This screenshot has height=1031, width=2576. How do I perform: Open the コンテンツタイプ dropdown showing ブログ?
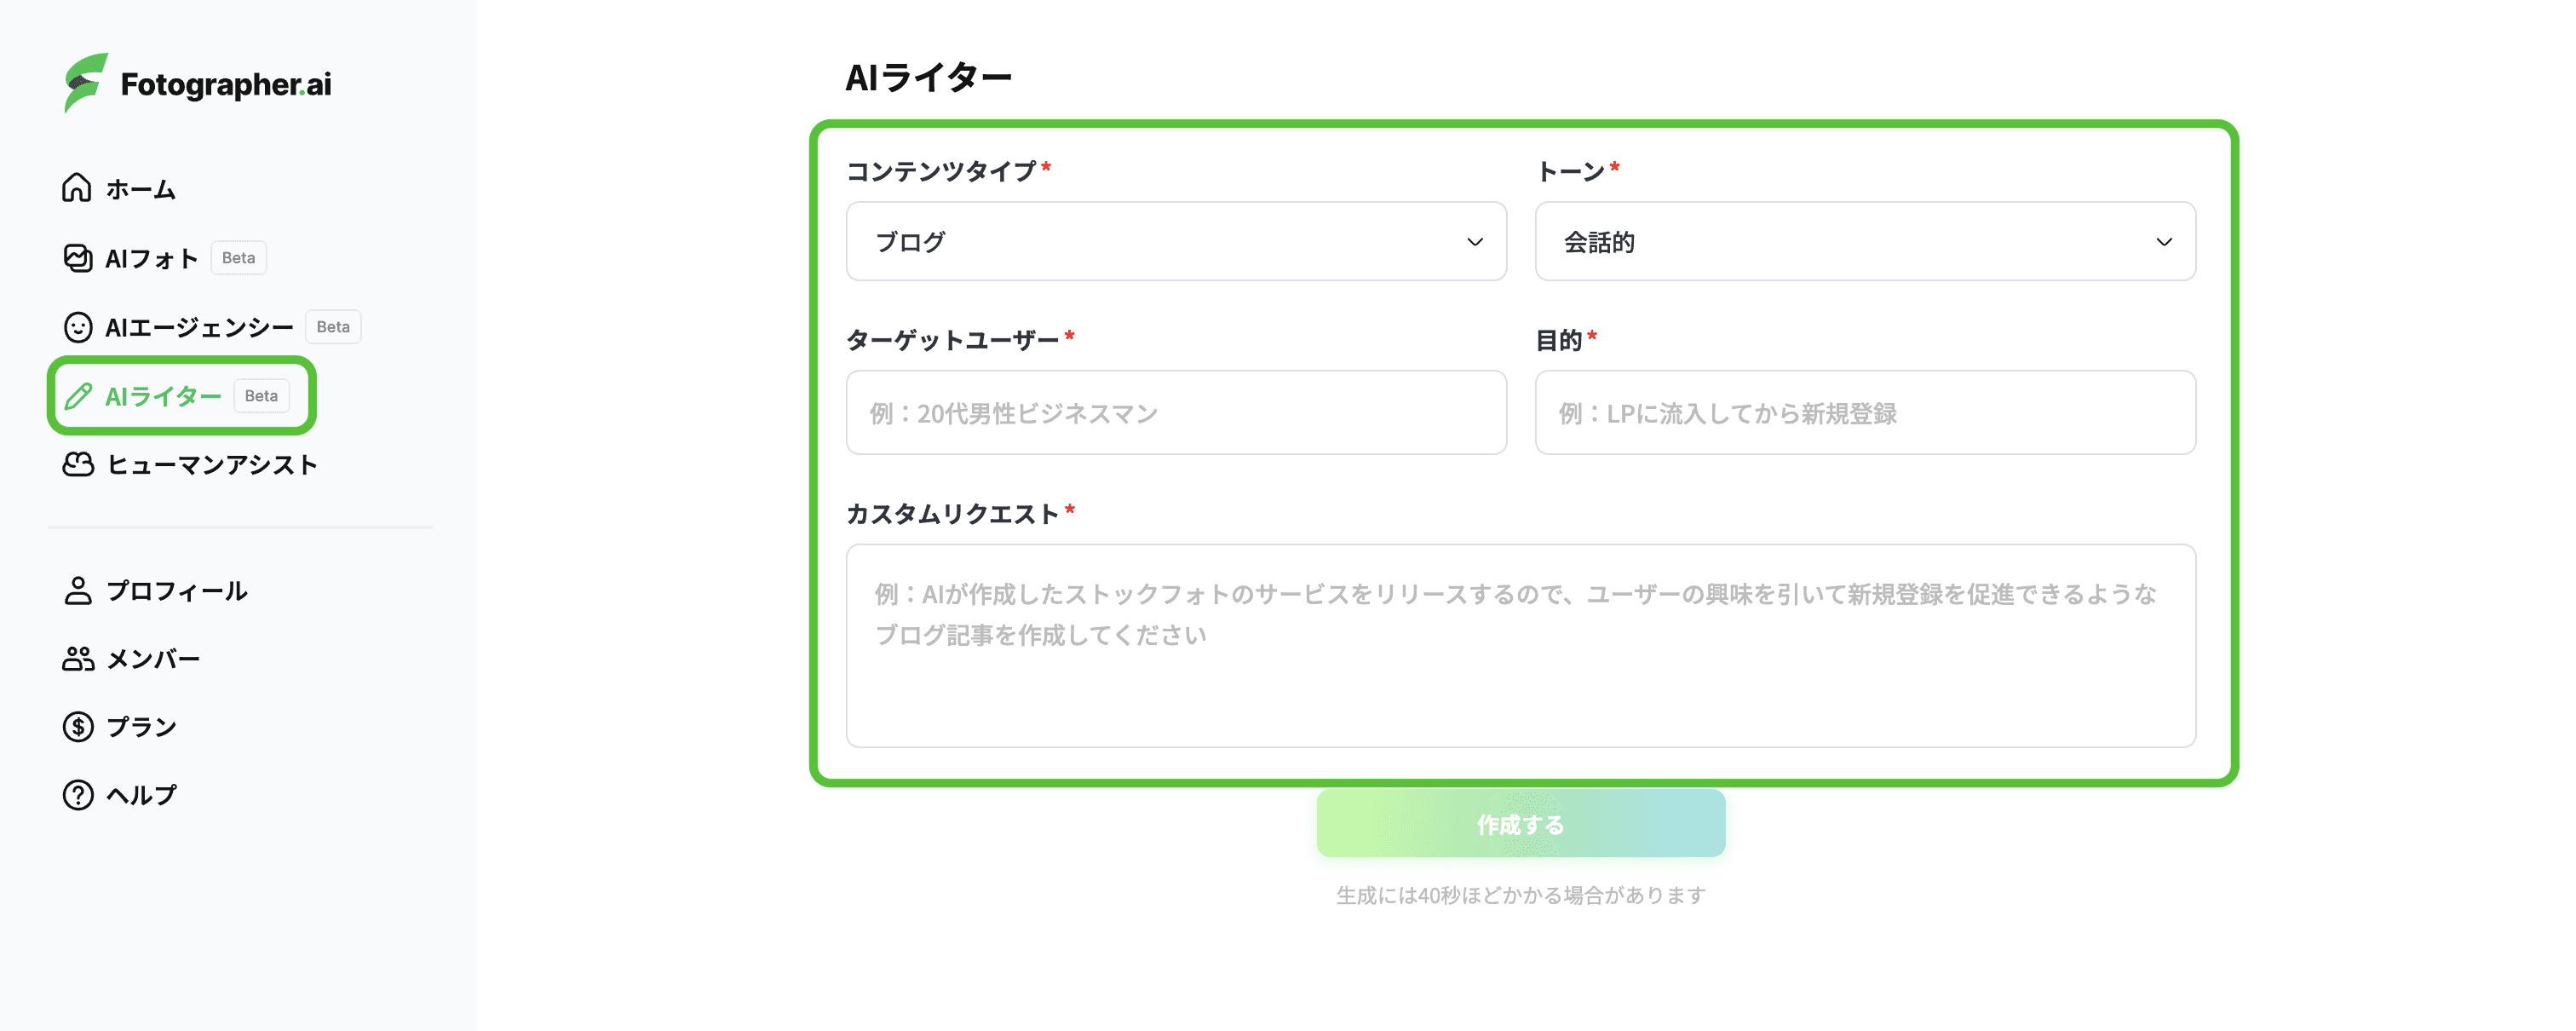point(1175,242)
